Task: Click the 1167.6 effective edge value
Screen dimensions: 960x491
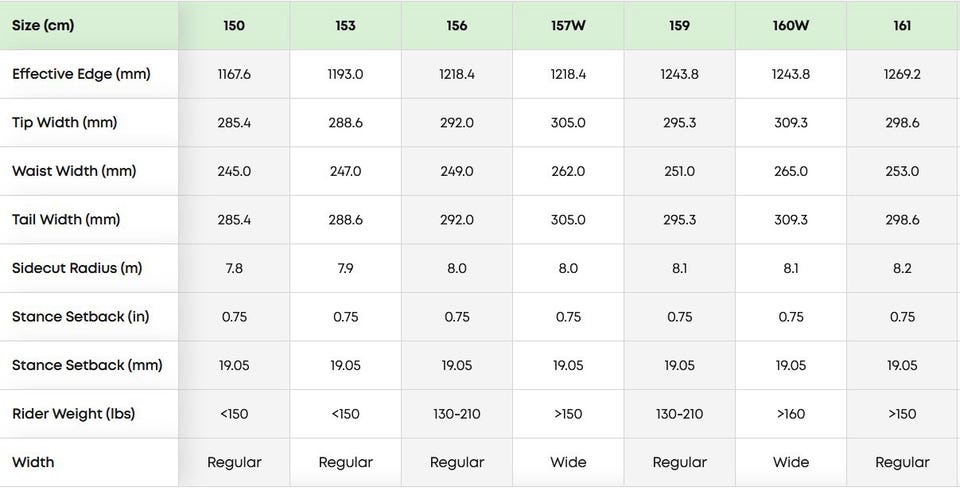Action: [x=234, y=74]
